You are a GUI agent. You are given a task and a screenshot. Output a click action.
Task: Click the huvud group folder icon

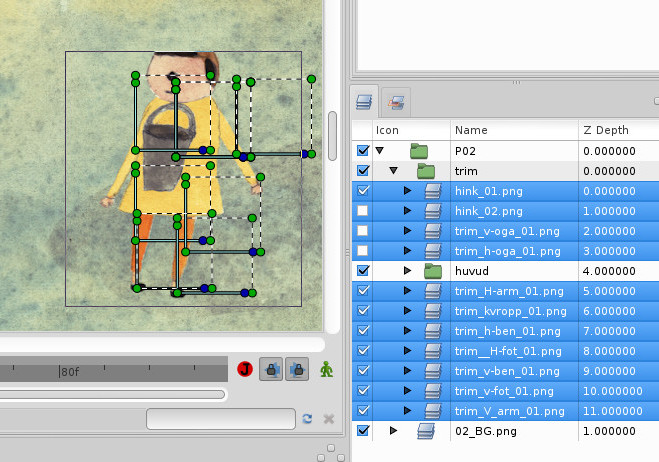[x=433, y=271]
